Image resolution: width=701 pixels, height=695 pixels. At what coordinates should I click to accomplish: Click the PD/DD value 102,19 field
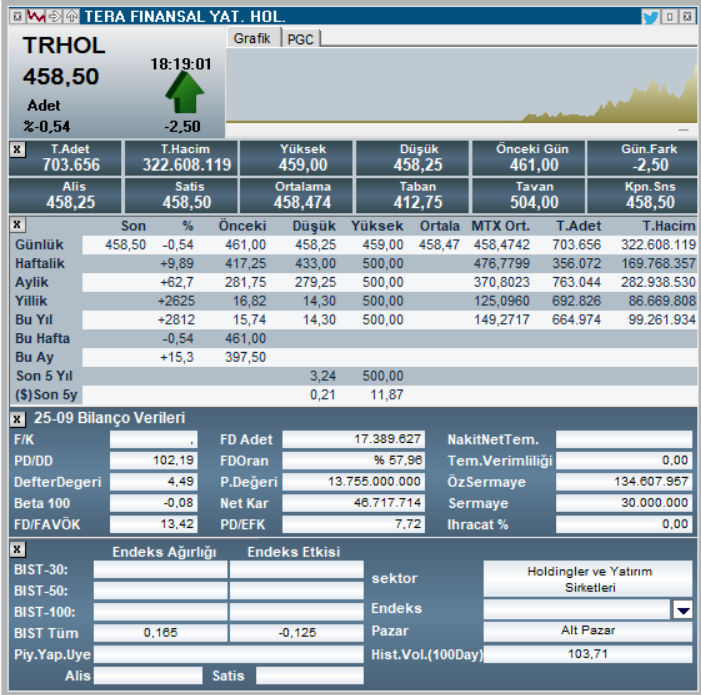(153, 460)
